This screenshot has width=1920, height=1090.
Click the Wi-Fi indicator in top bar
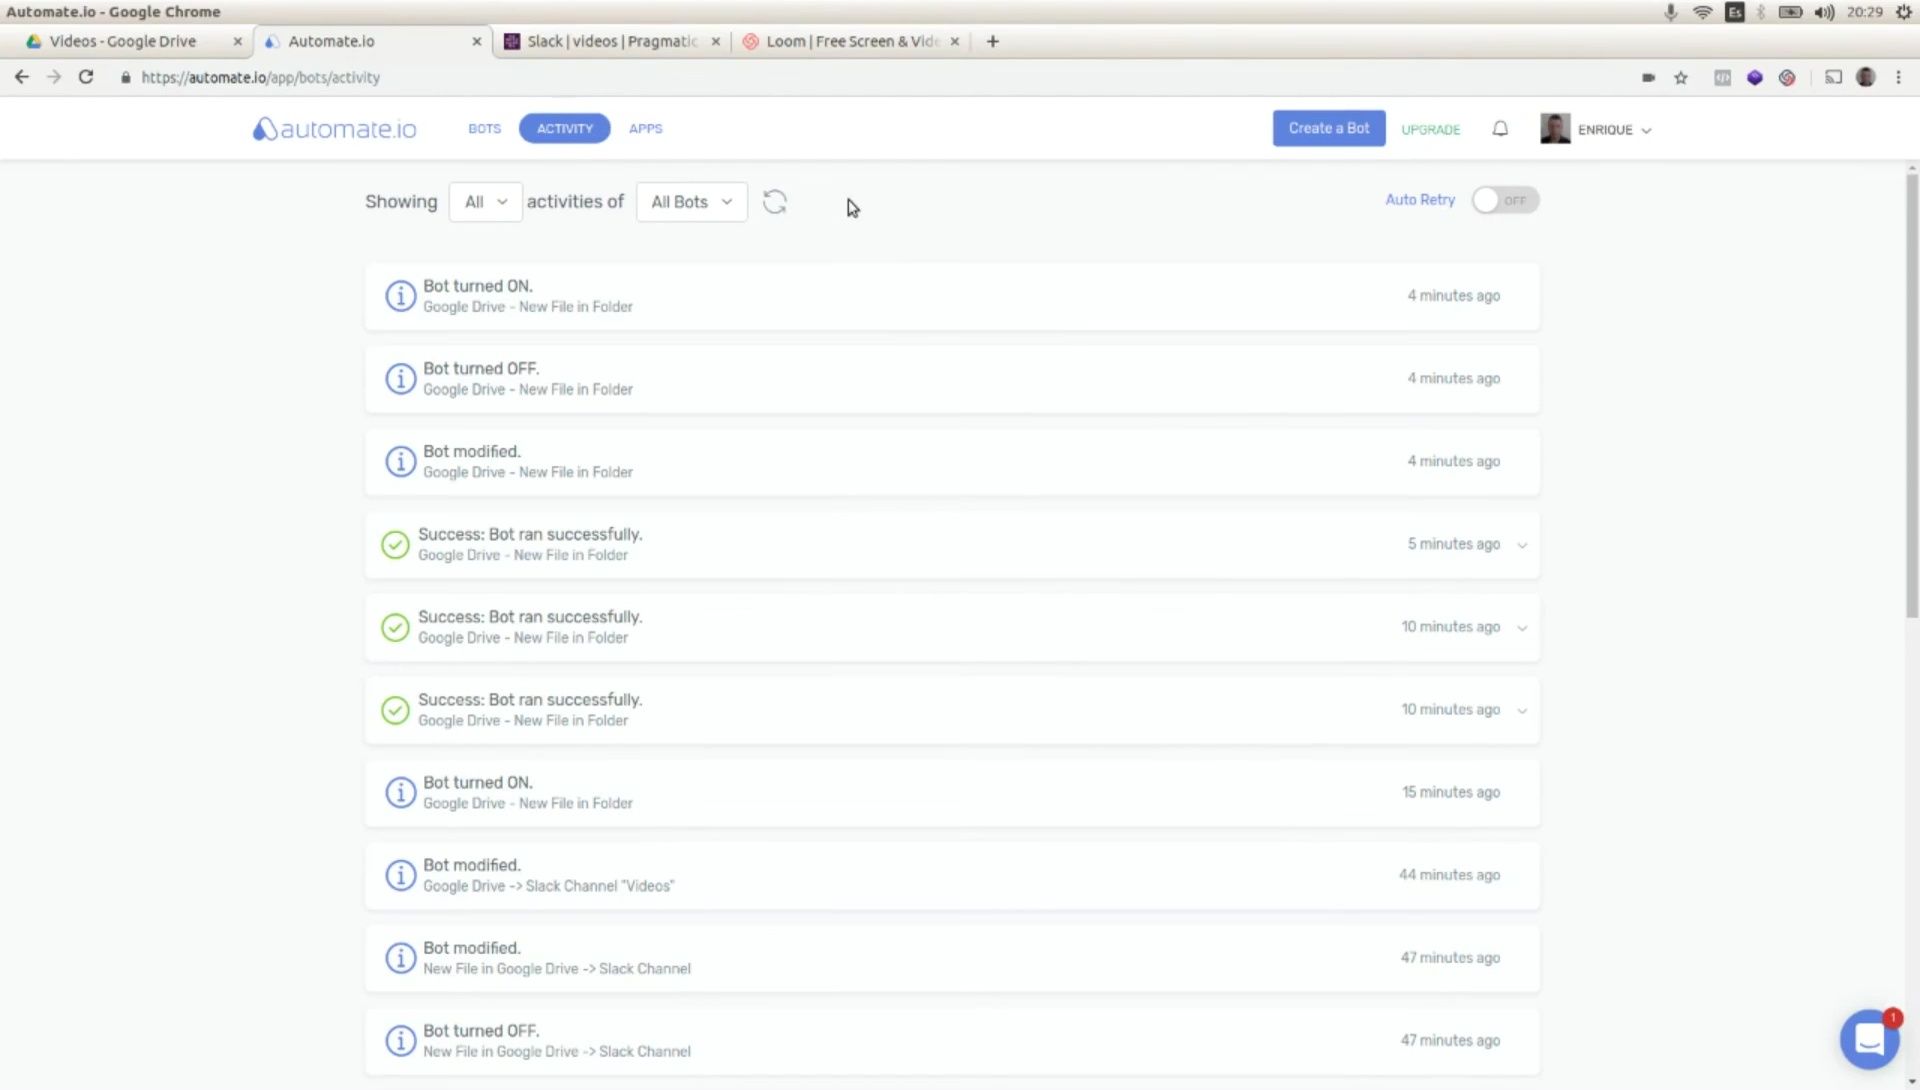coord(1702,12)
